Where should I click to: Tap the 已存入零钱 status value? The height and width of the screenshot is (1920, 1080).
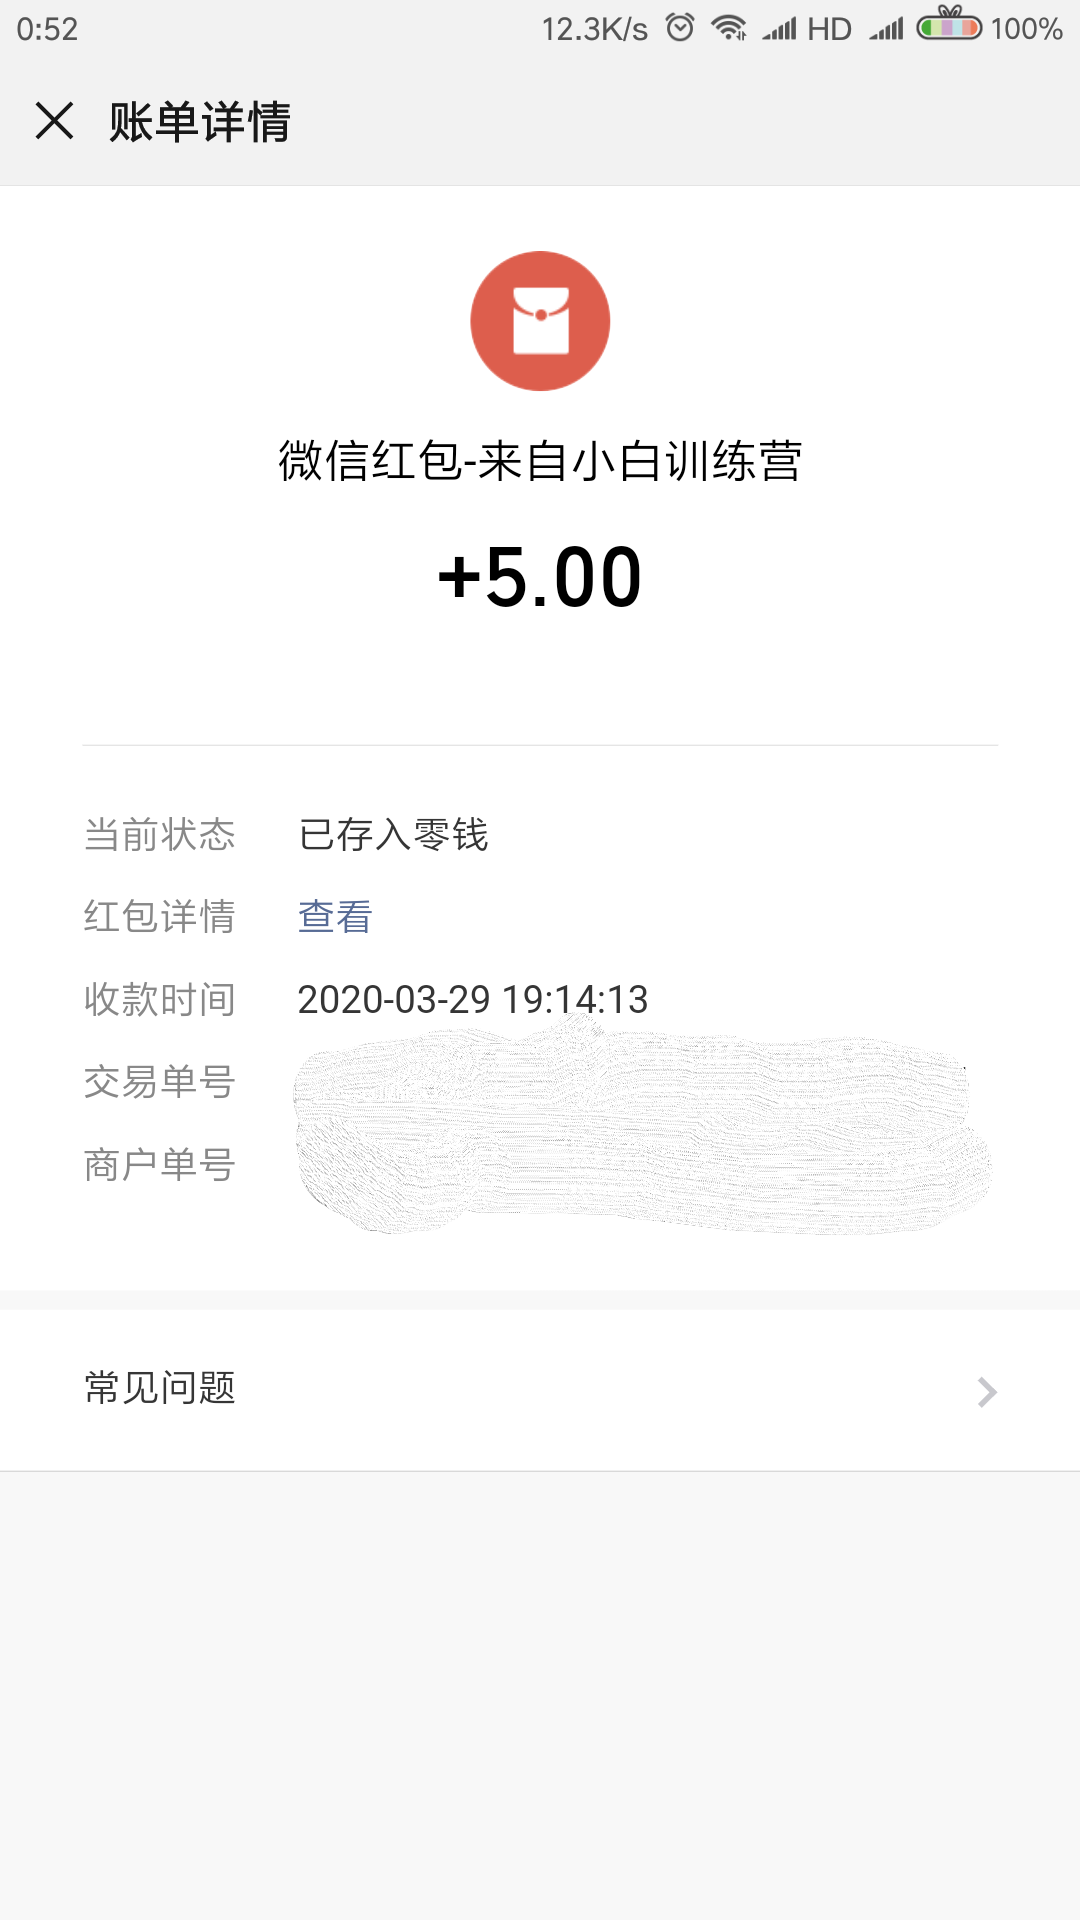pyautogui.click(x=393, y=835)
